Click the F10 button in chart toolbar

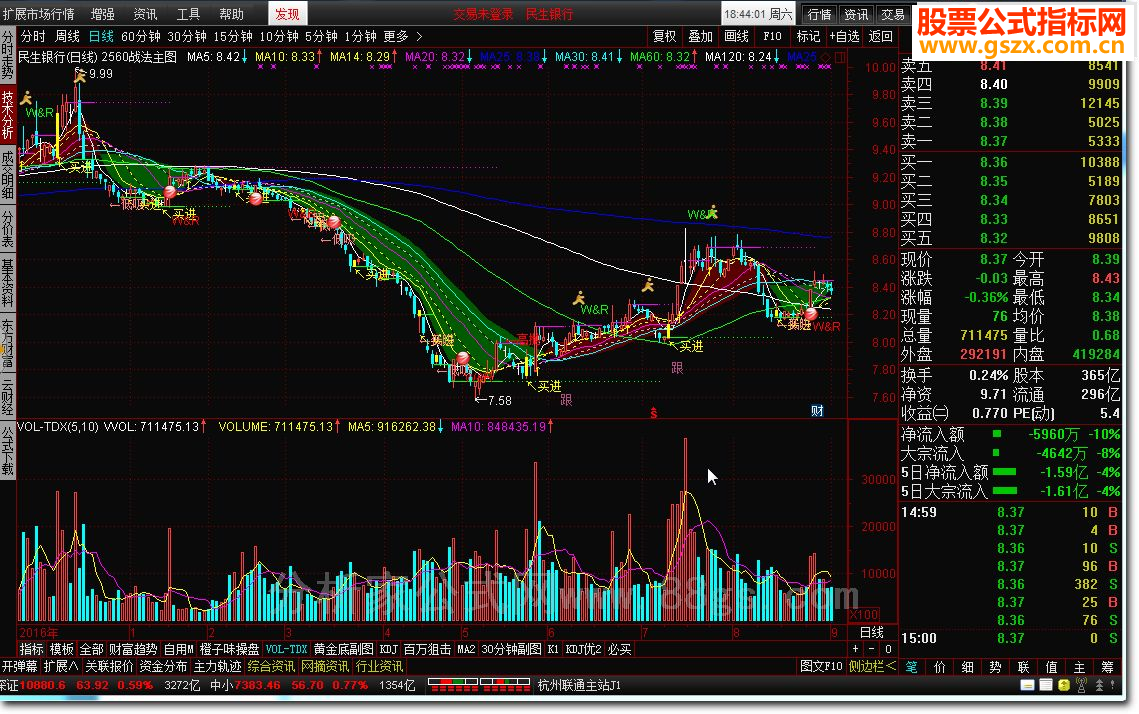(772, 36)
